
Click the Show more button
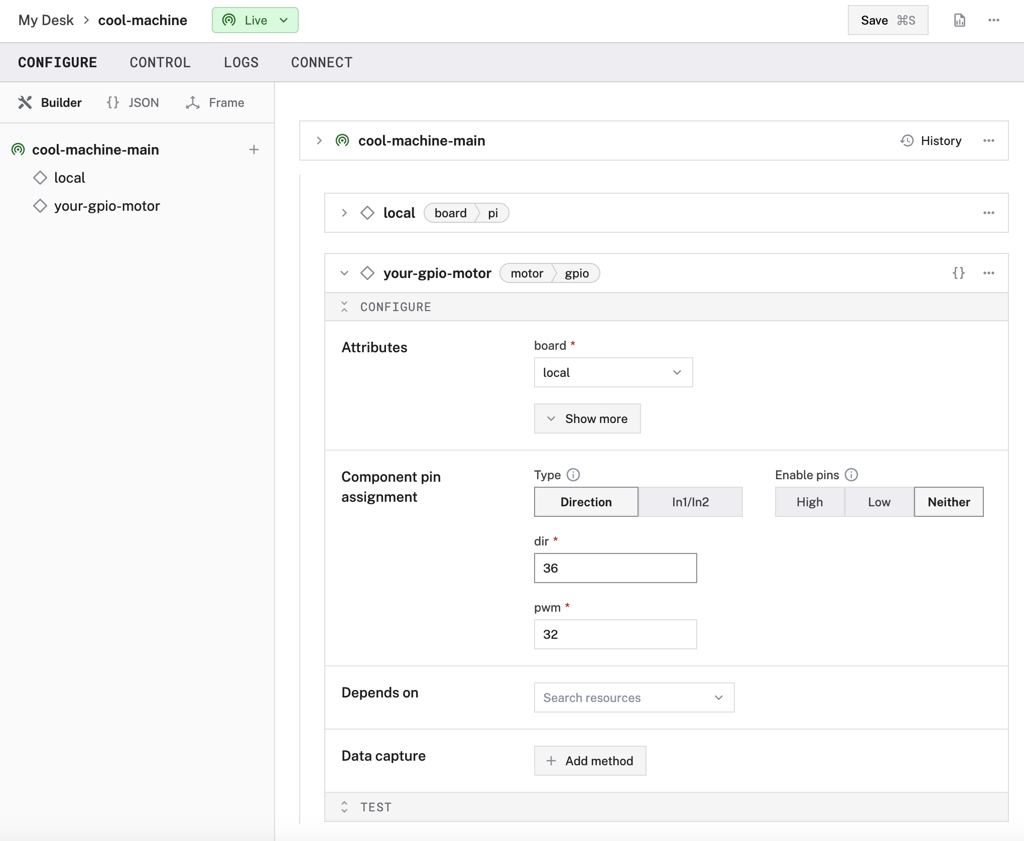point(587,419)
